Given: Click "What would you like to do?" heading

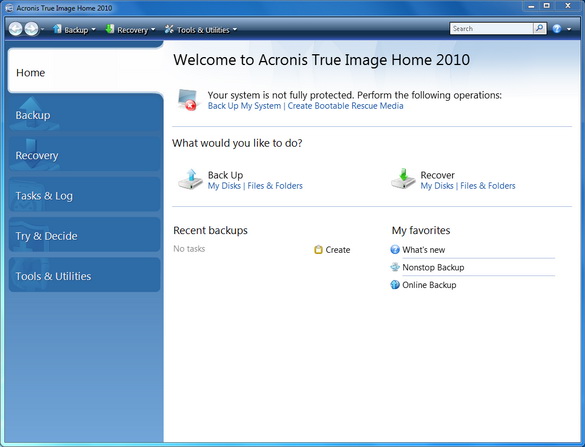Looking at the screenshot, I should pyautogui.click(x=237, y=143).
